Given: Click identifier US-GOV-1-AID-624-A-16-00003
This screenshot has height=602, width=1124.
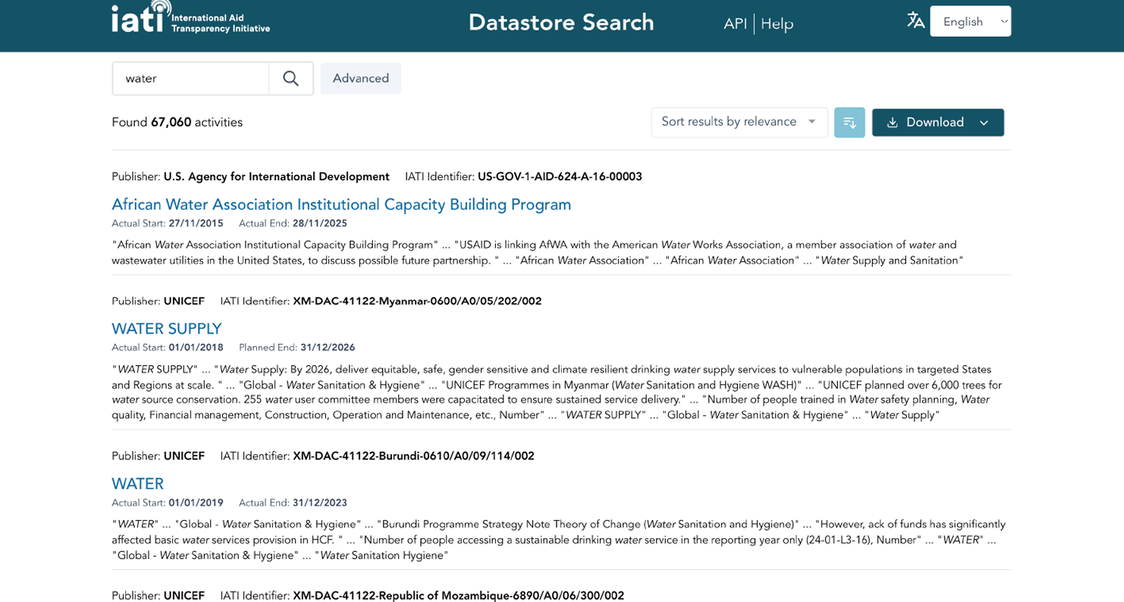Looking at the screenshot, I should coord(560,176).
